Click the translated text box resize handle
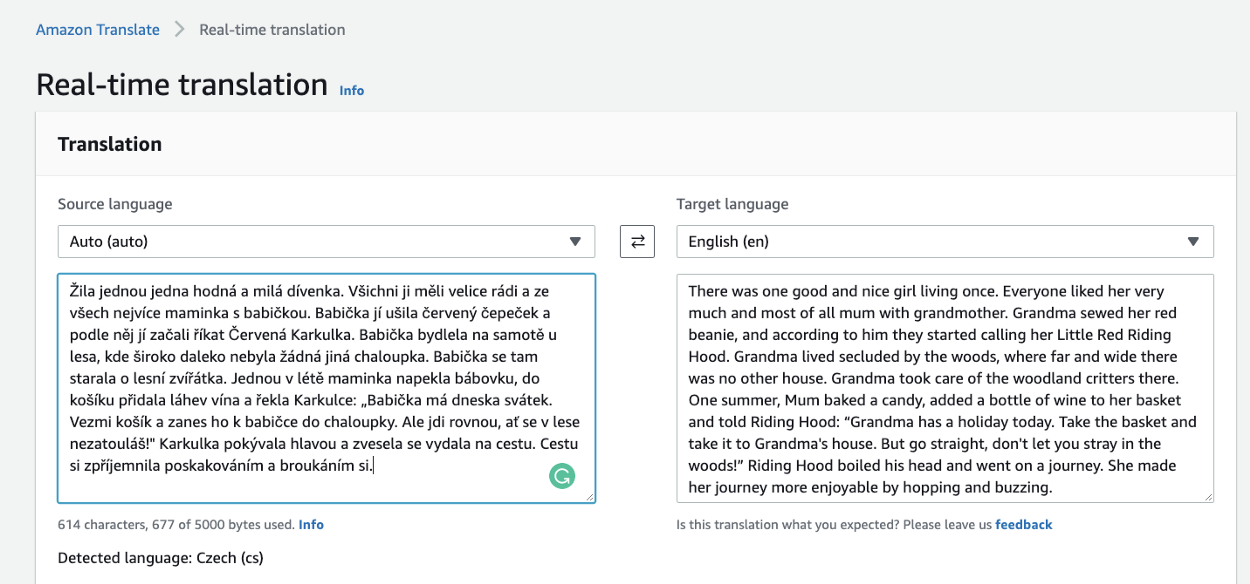Image resolution: width=1250 pixels, height=584 pixels. click(1208, 496)
